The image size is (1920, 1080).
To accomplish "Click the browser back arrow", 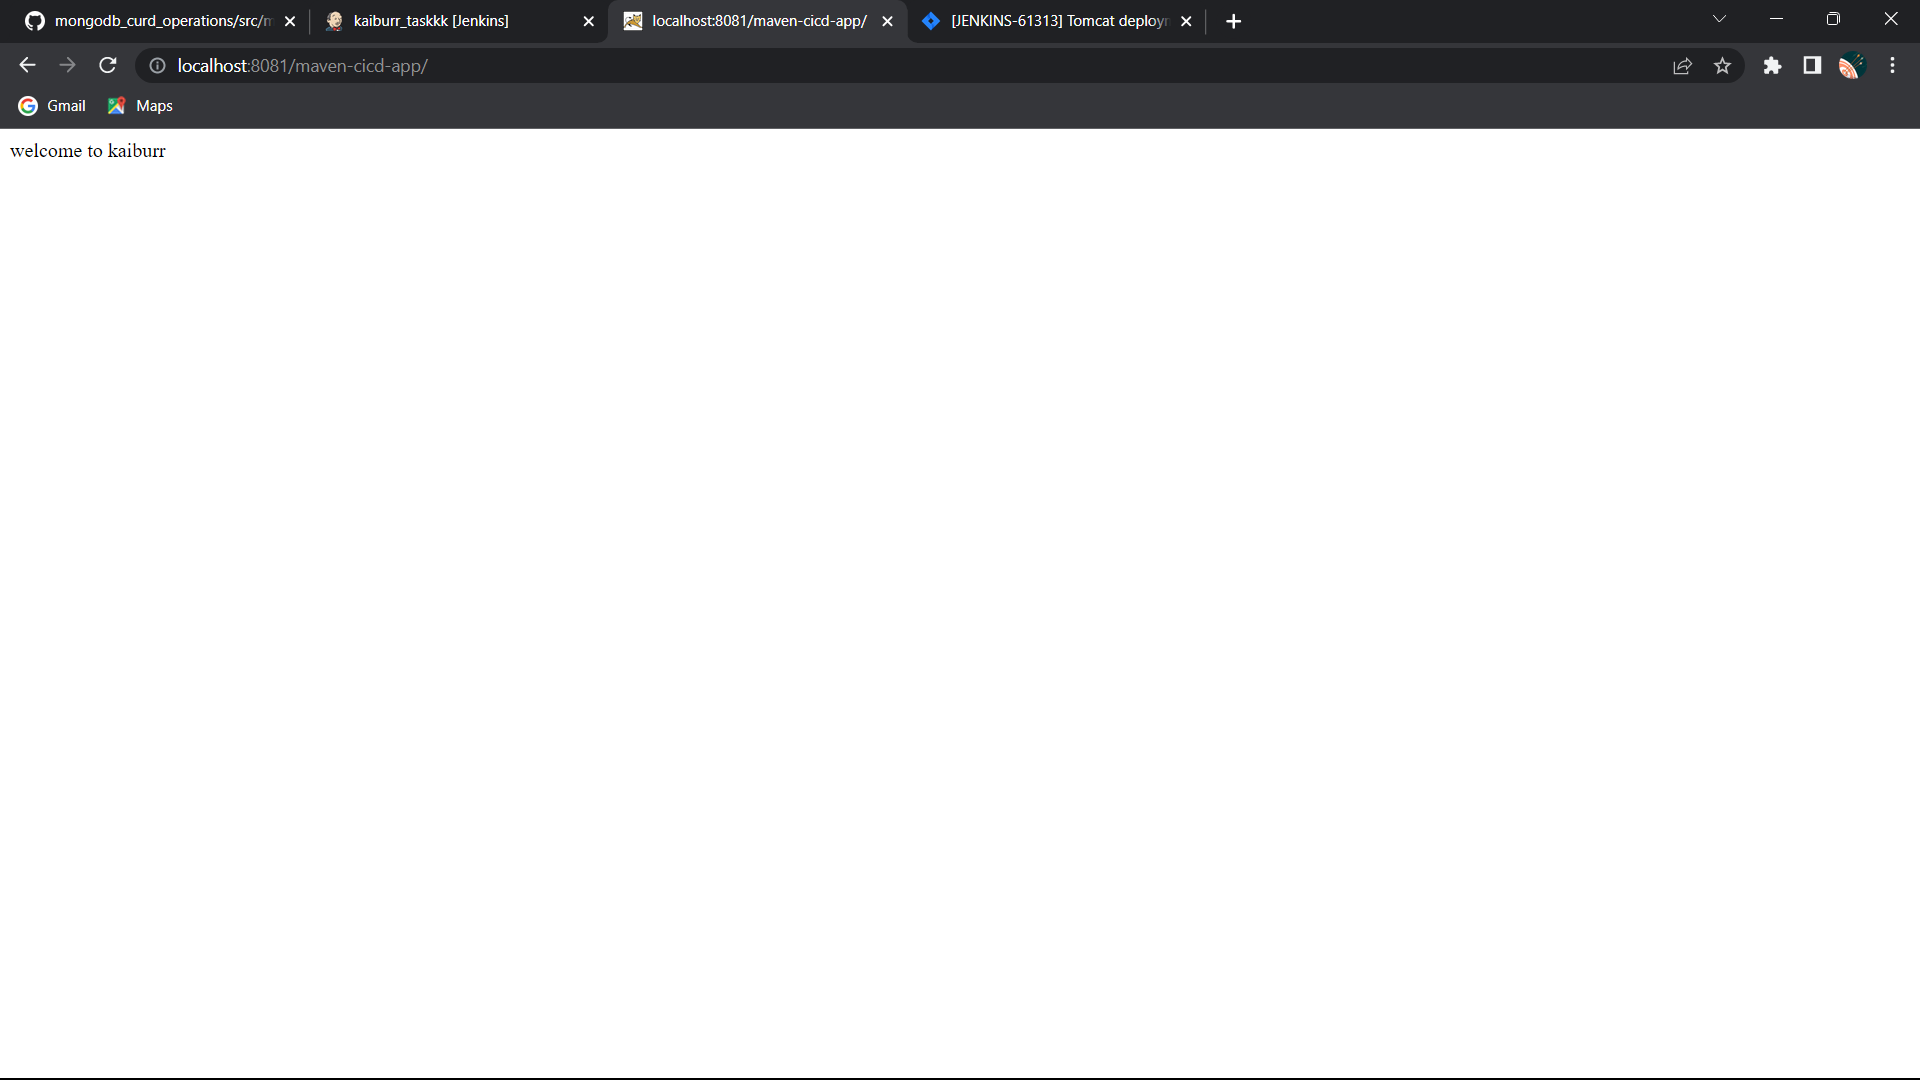I will click(x=27, y=66).
